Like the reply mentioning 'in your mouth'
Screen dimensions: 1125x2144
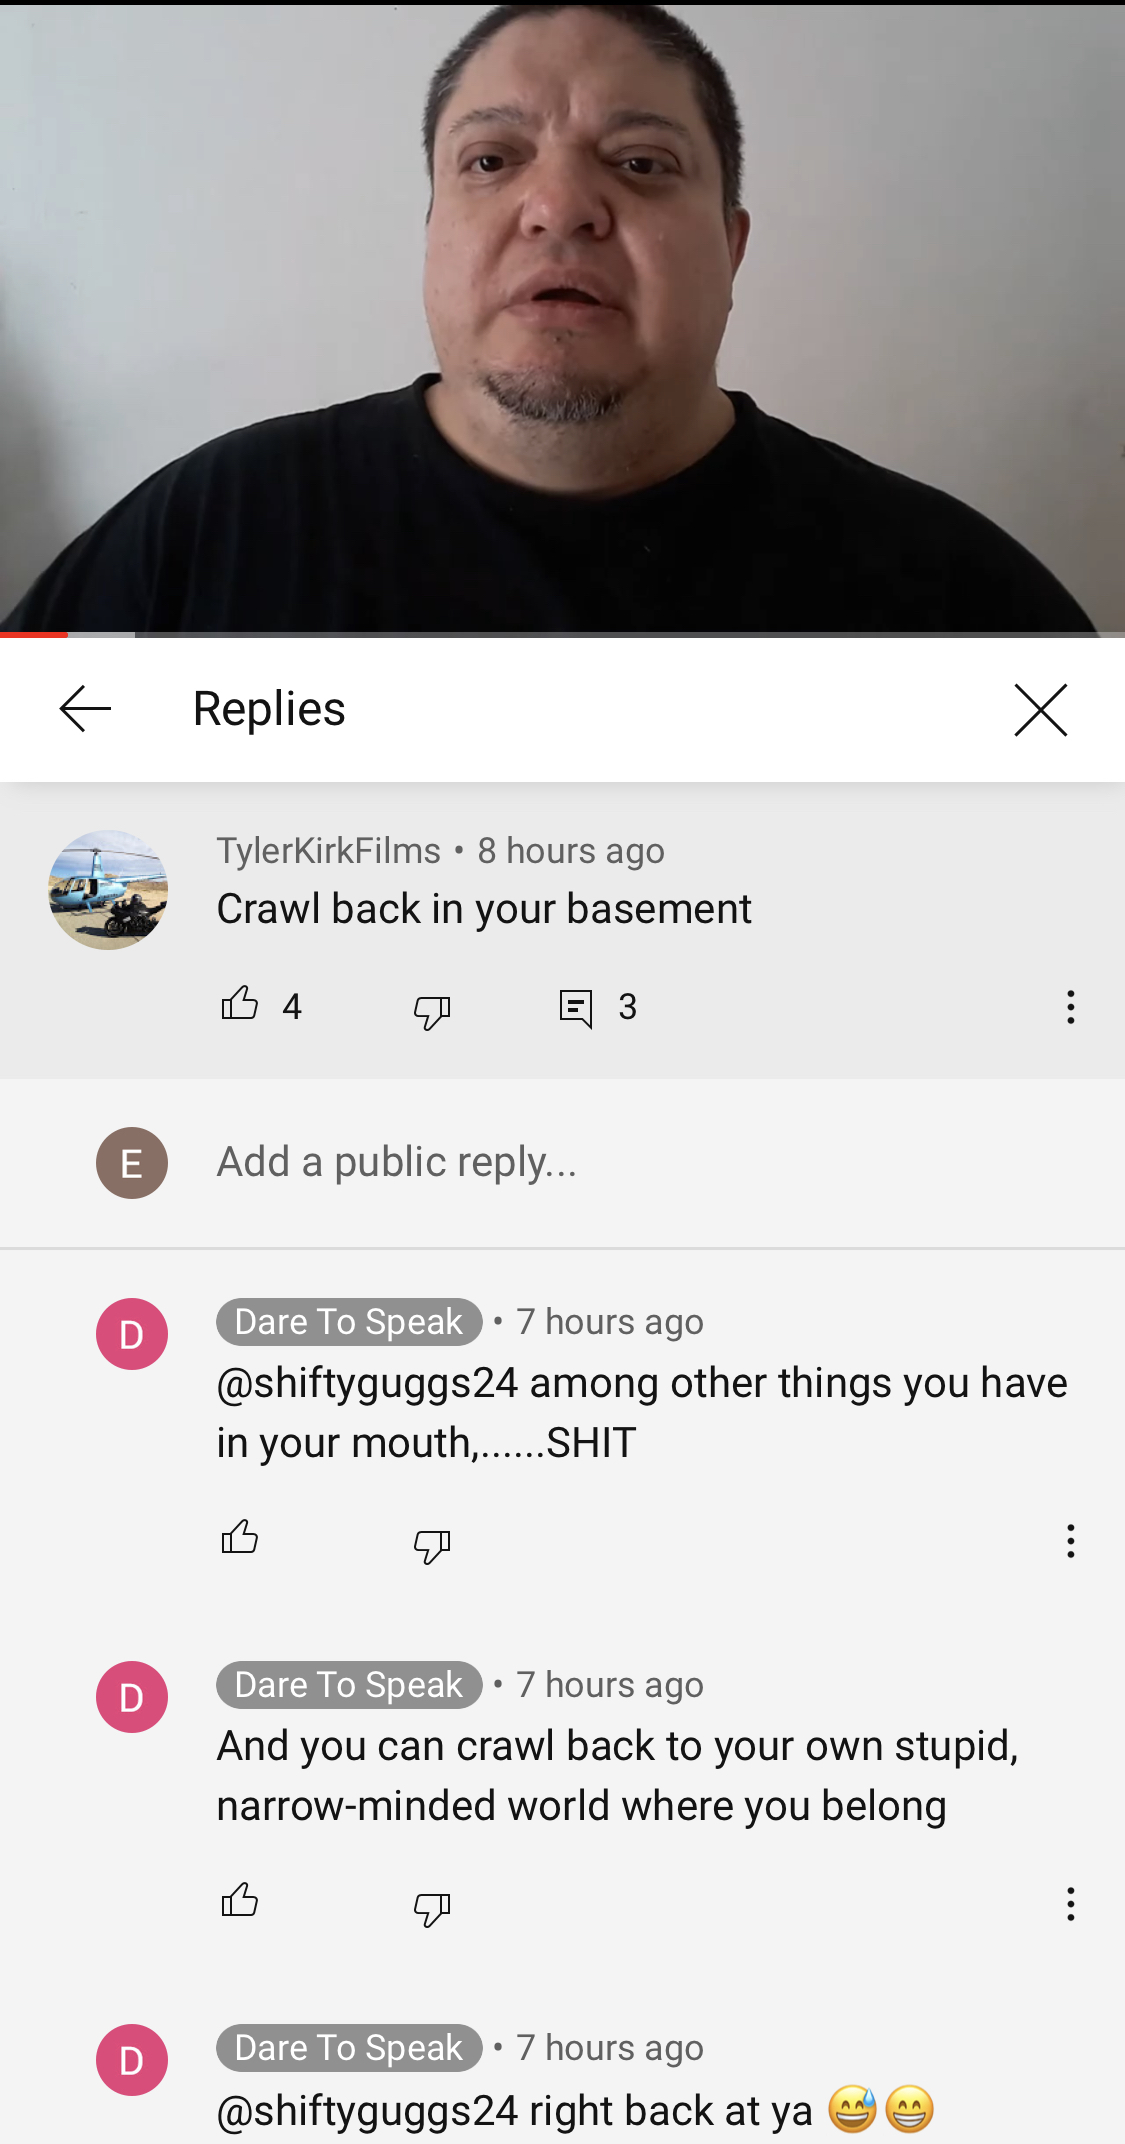click(240, 1537)
